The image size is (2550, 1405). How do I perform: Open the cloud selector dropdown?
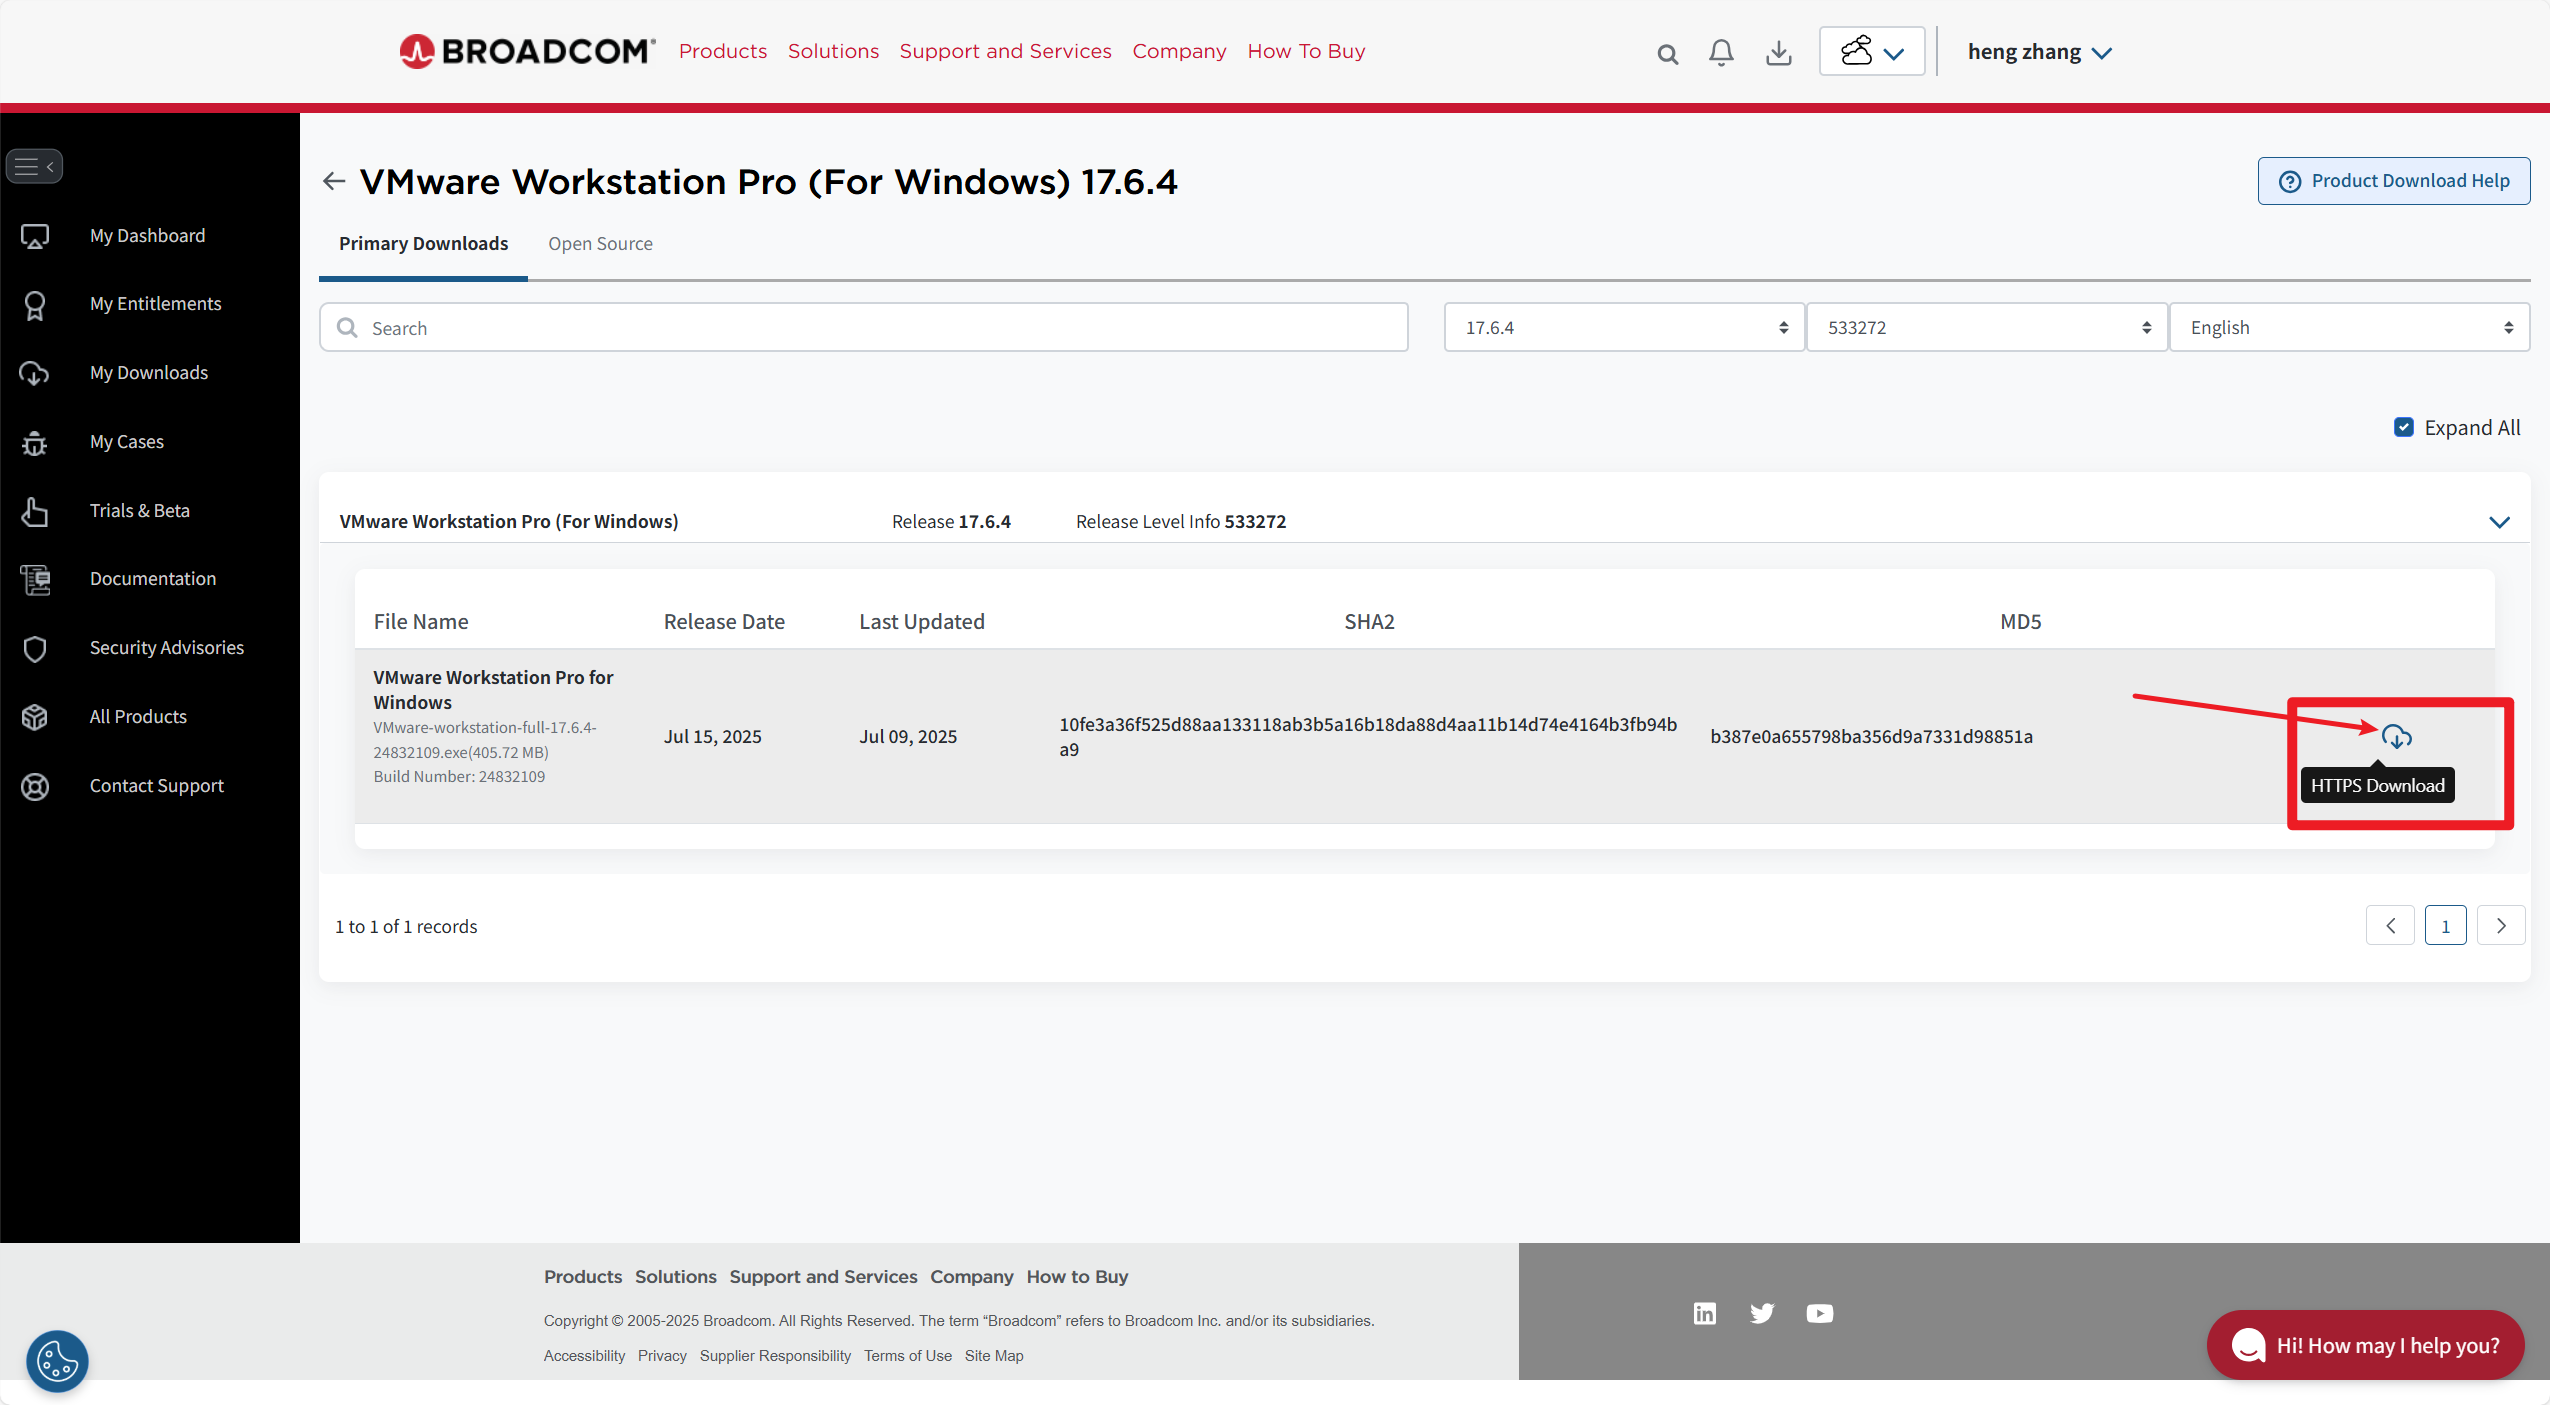(x=1872, y=51)
